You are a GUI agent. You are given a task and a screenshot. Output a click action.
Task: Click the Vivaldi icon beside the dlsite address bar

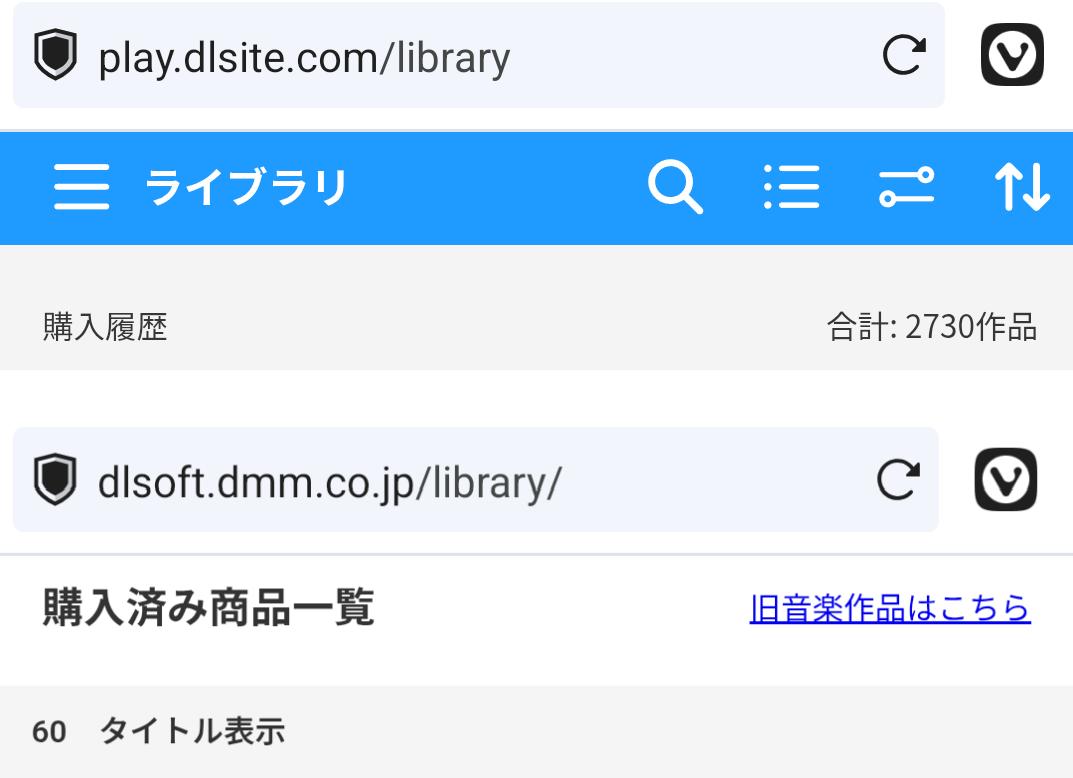click(x=1011, y=56)
